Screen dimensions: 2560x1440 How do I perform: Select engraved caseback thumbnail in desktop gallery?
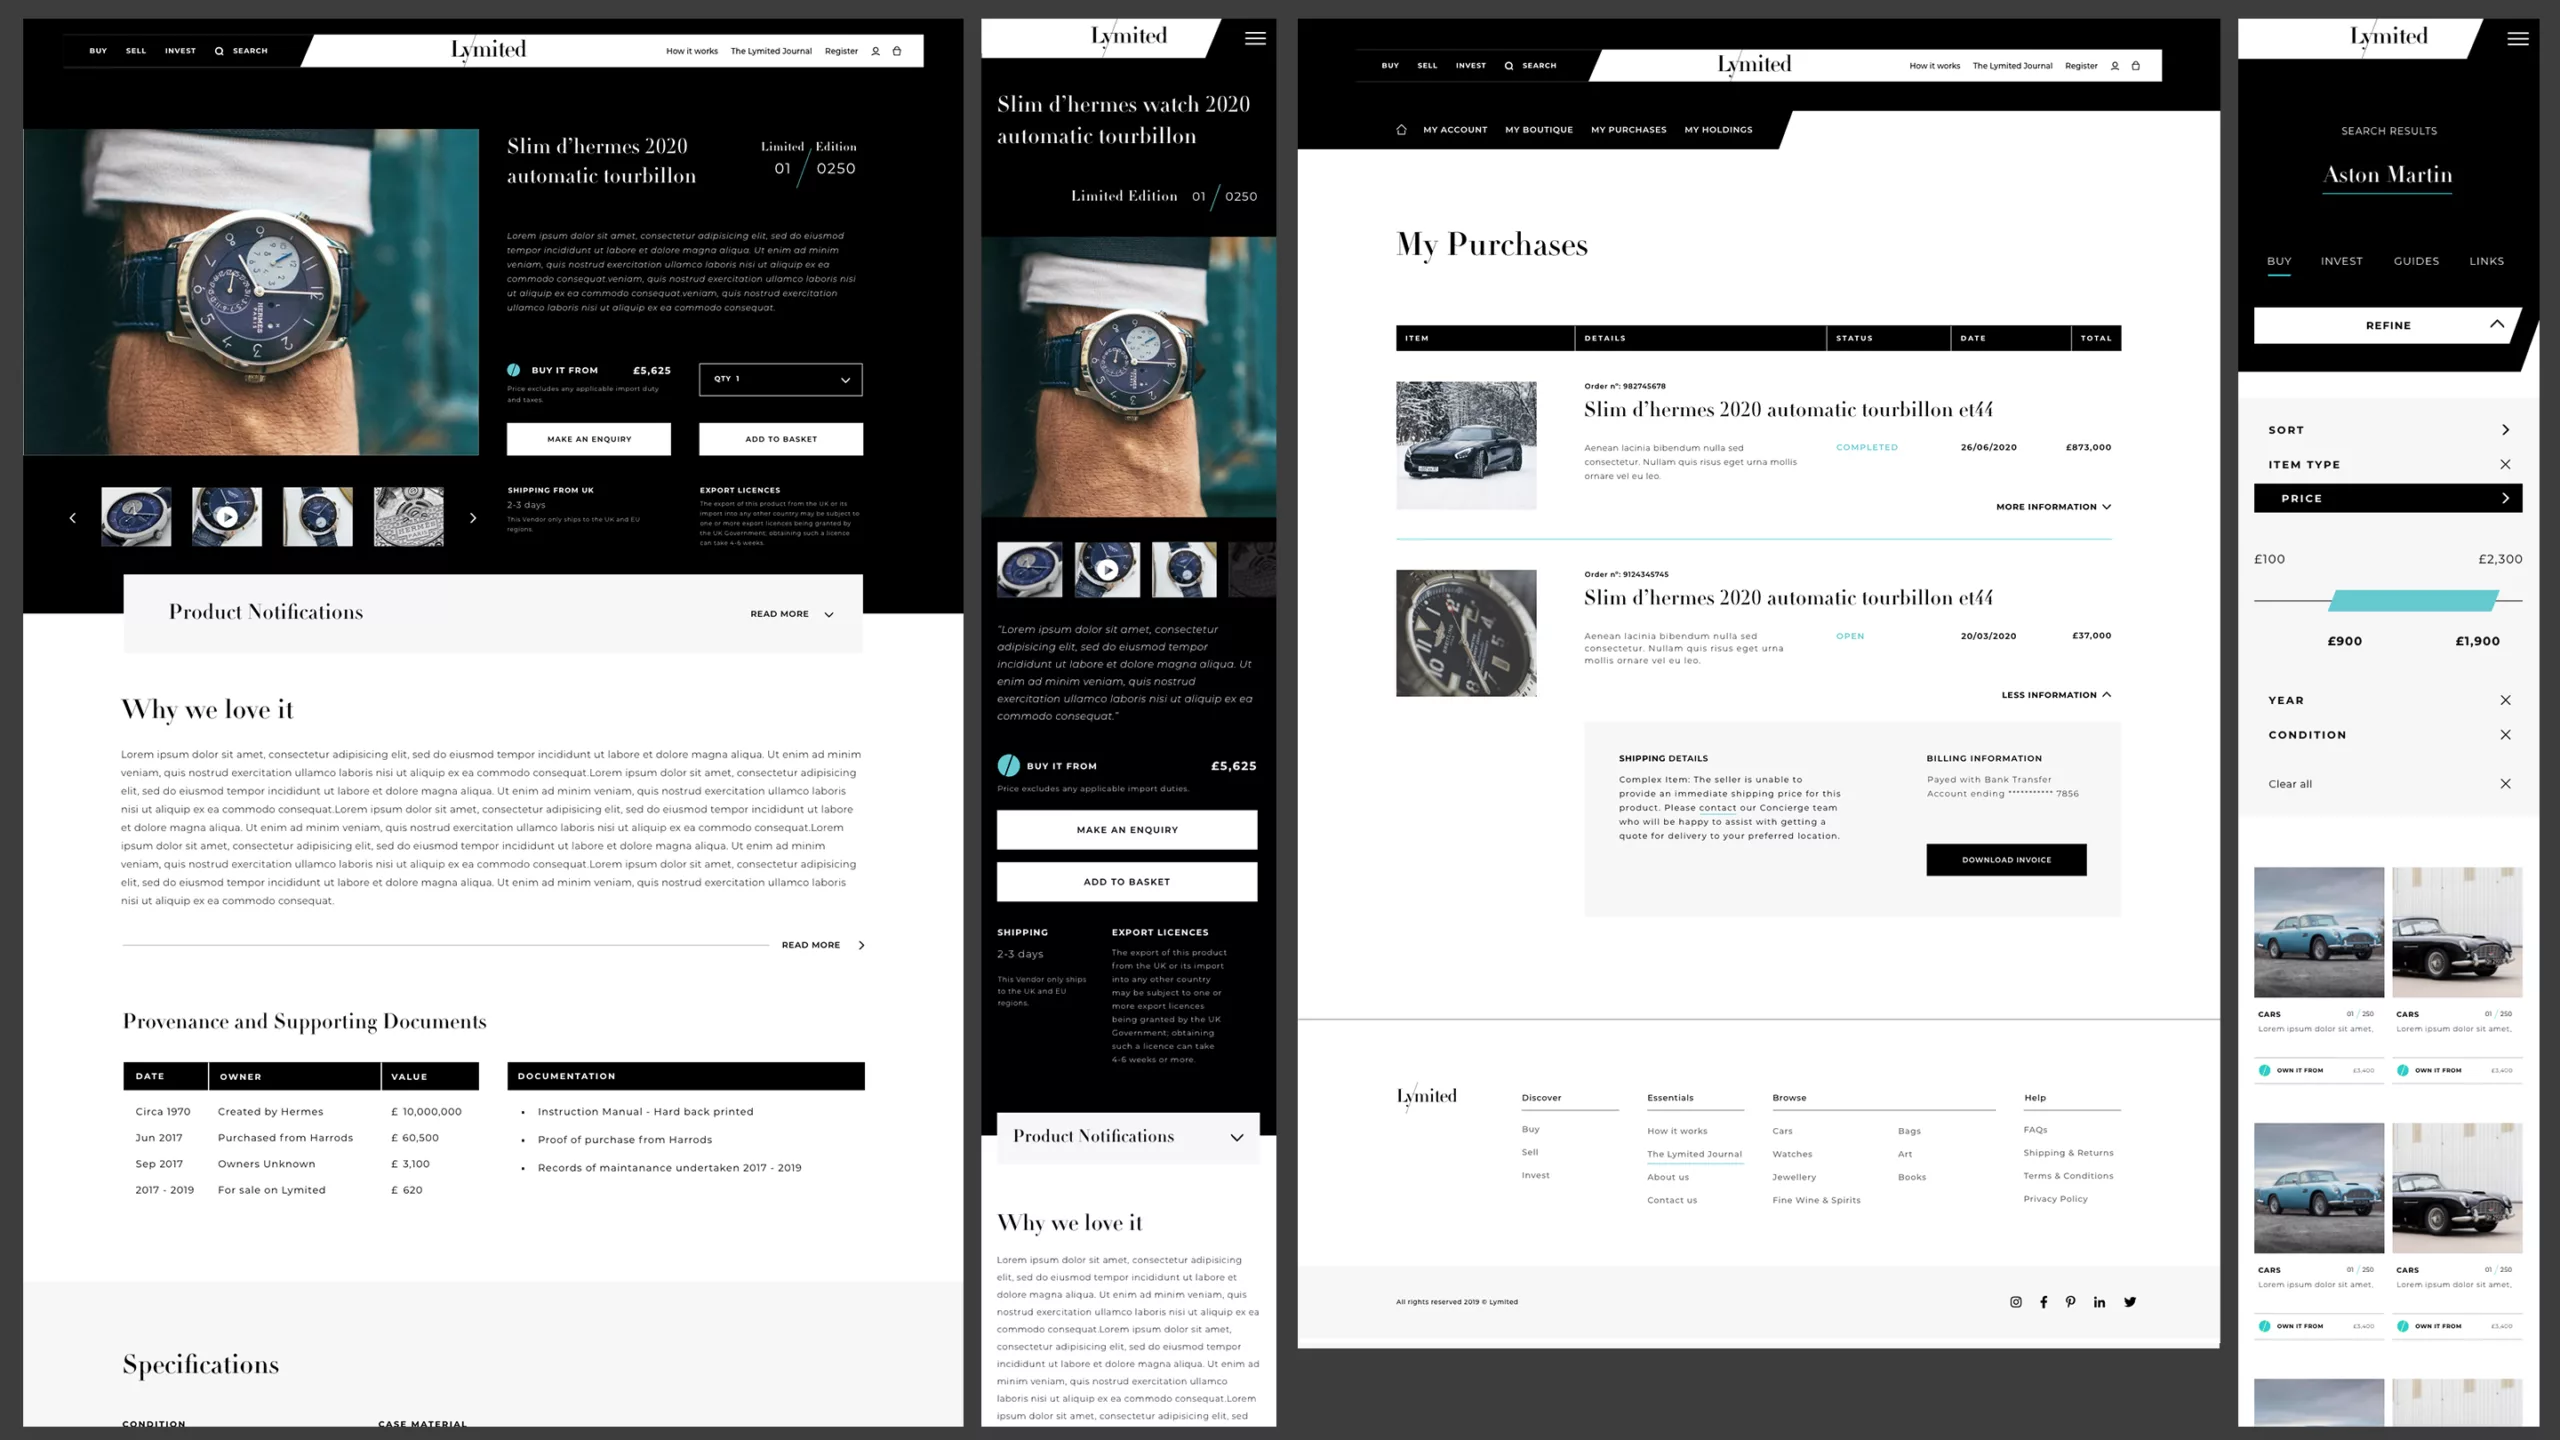tap(409, 517)
